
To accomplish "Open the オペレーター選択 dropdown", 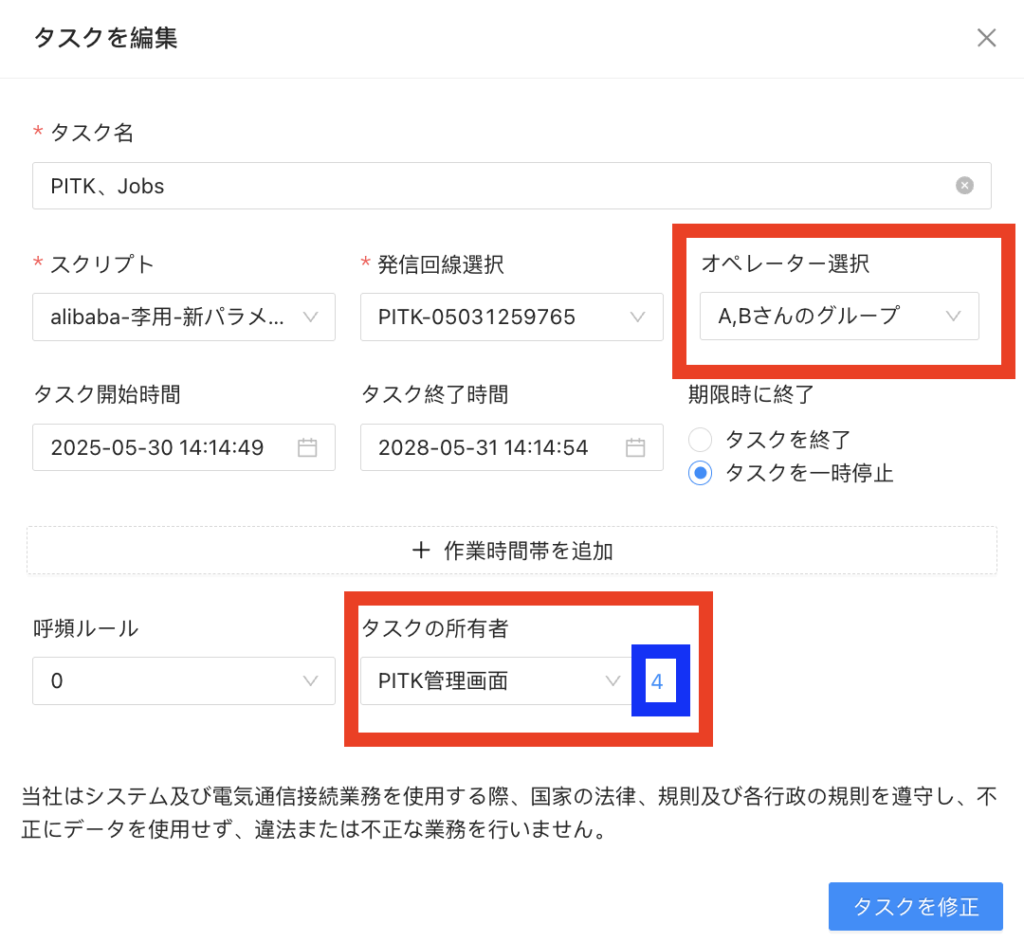I will [839, 316].
